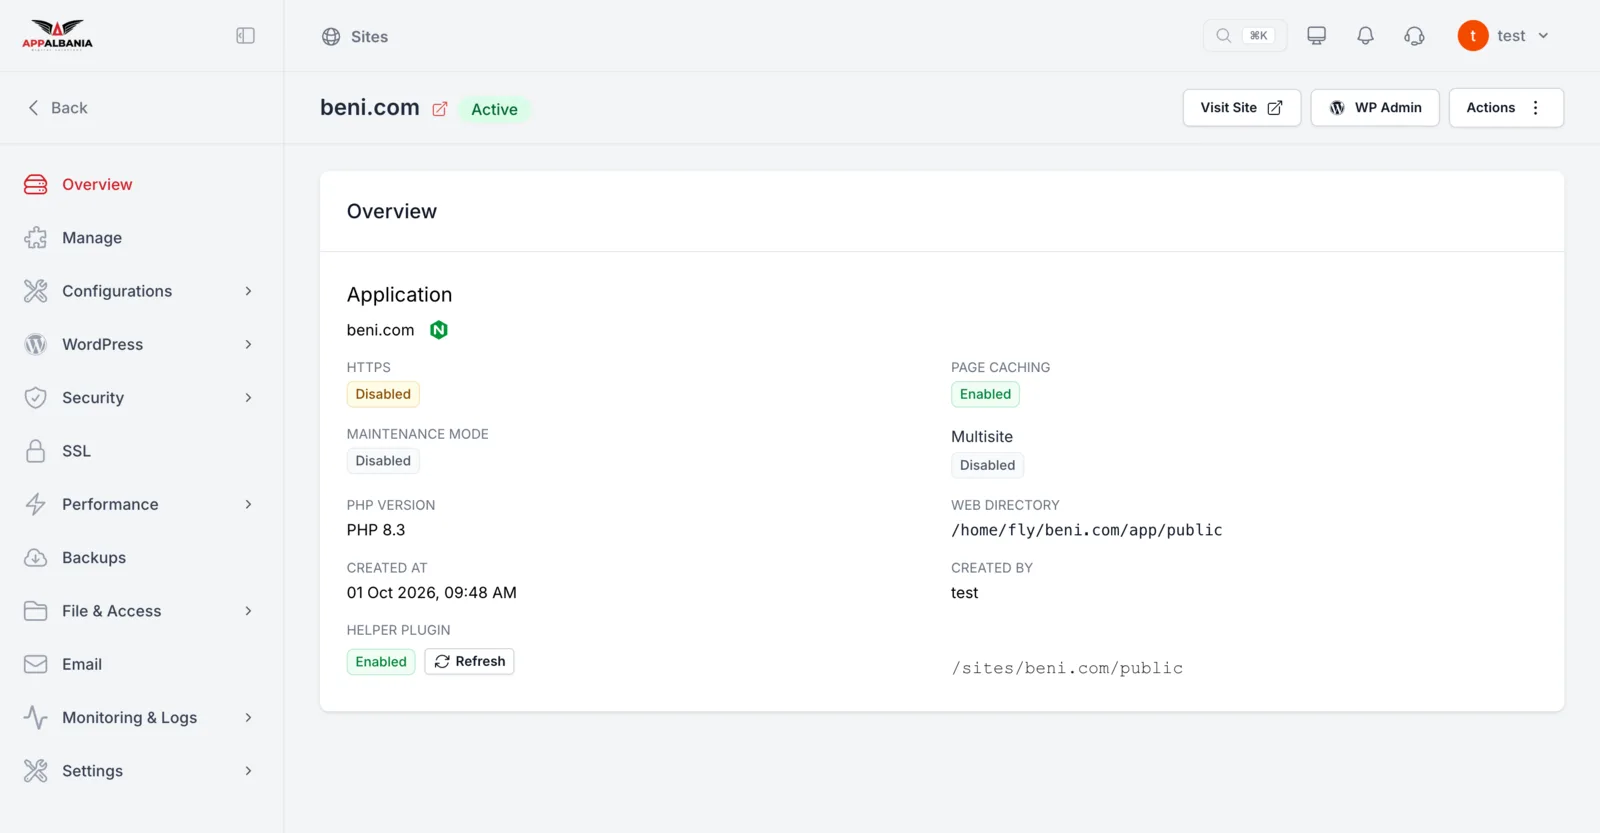The width and height of the screenshot is (1600, 833).
Task: Click the Security shield icon
Action: click(x=35, y=398)
